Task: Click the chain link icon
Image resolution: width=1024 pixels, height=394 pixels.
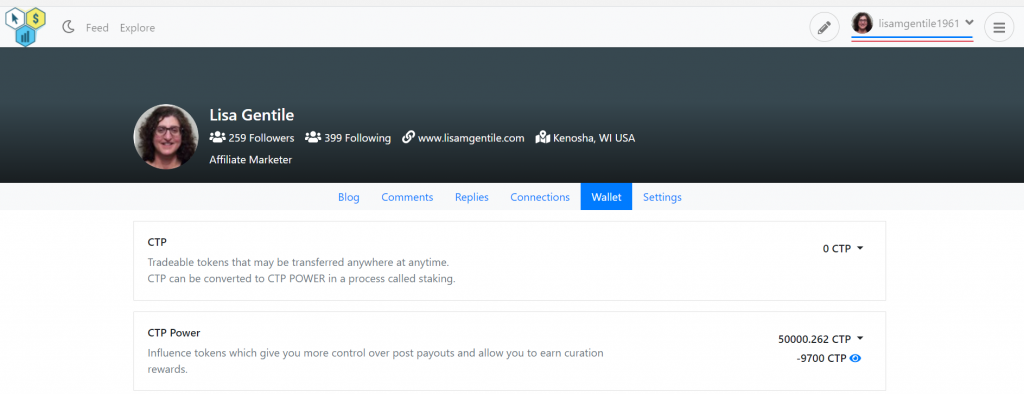Action: tap(408, 138)
